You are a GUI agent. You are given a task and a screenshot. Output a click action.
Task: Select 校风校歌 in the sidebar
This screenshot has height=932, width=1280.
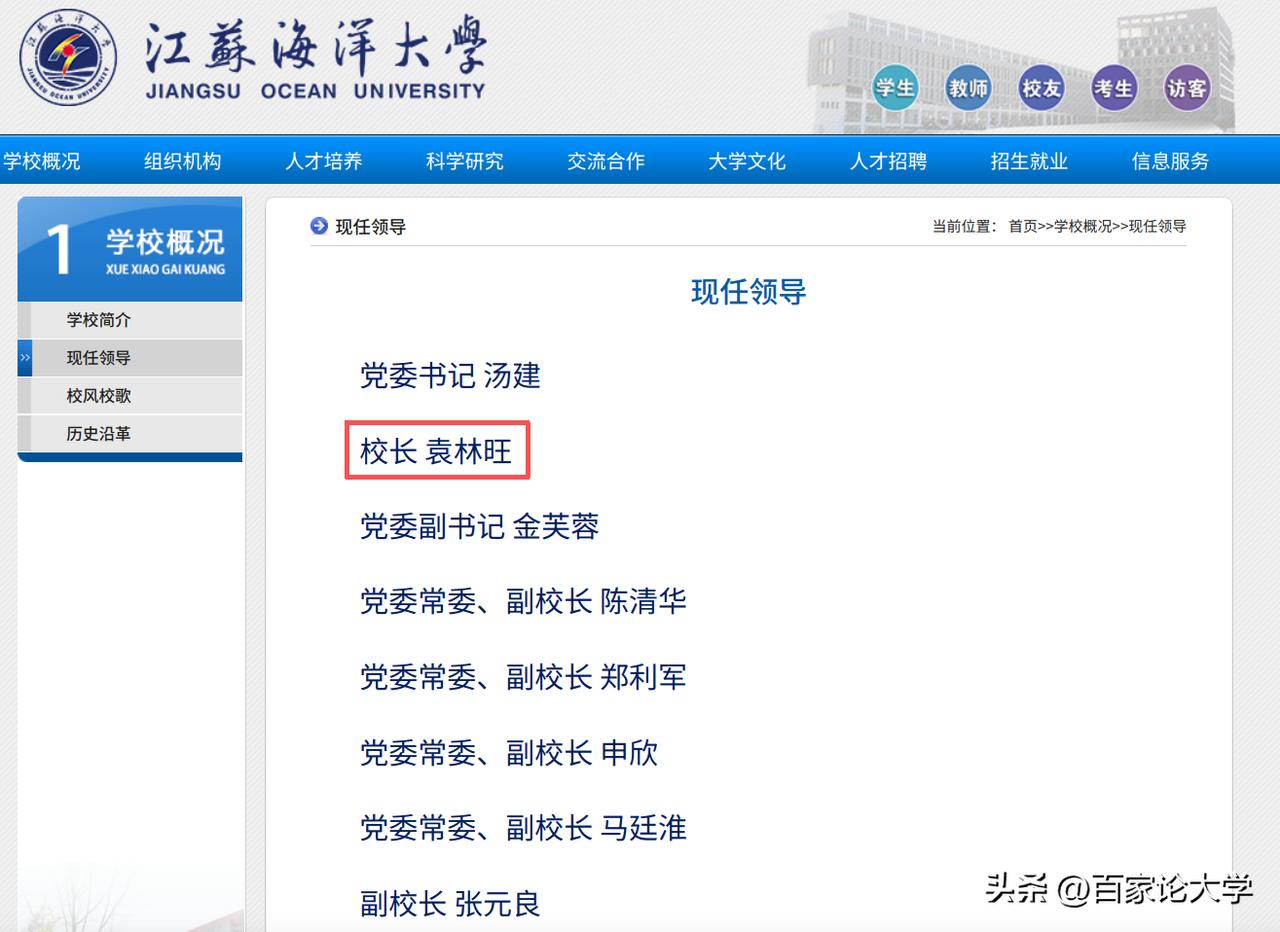click(x=130, y=396)
